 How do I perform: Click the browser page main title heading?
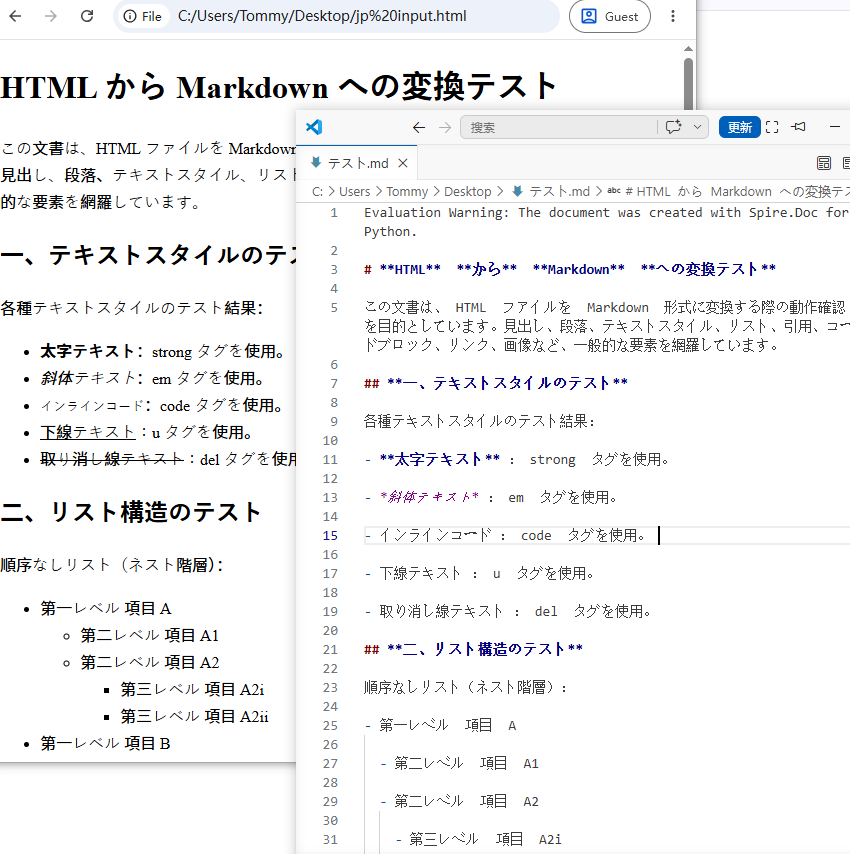(x=278, y=87)
